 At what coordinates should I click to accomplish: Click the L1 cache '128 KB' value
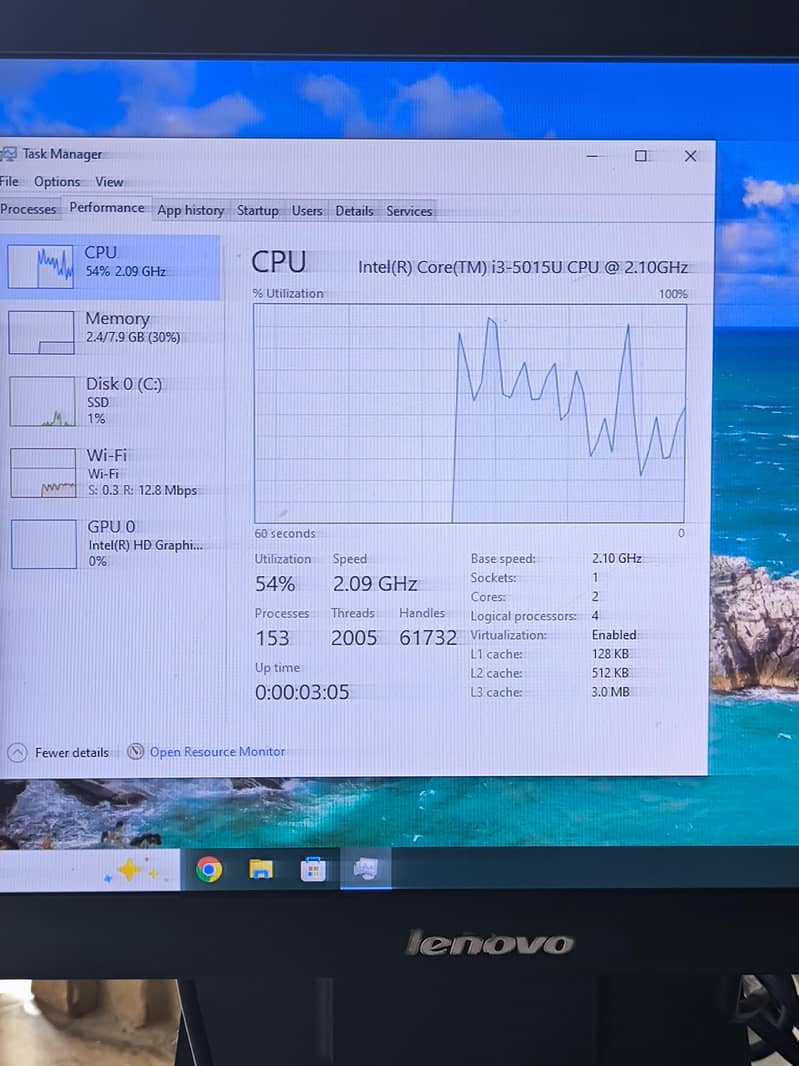[610, 653]
